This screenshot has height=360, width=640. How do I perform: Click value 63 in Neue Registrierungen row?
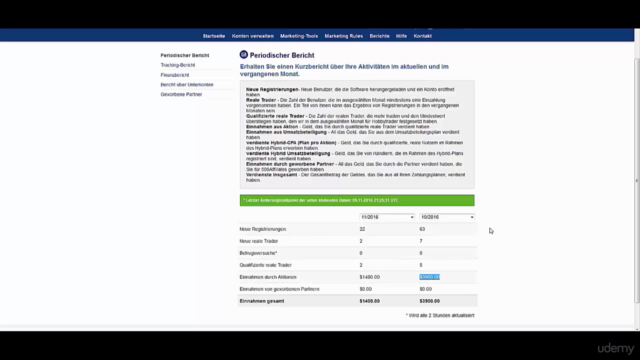click(x=422, y=229)
